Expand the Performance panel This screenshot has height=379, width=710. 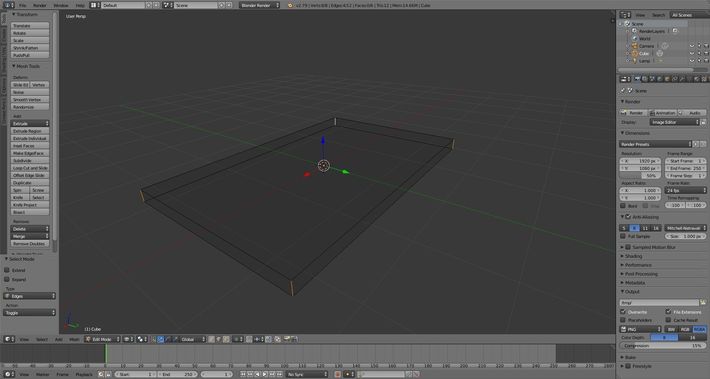638,265
